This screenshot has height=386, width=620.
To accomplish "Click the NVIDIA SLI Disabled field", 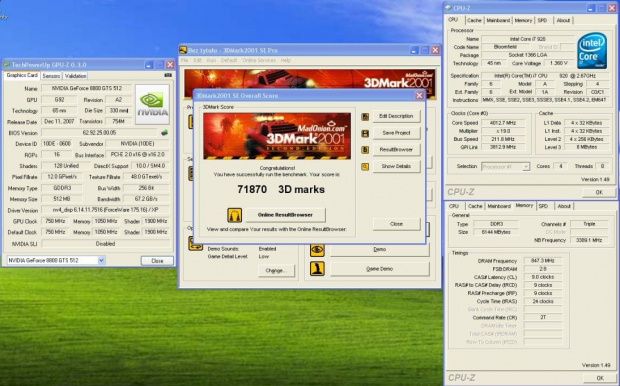I will (x=106, y=244).
